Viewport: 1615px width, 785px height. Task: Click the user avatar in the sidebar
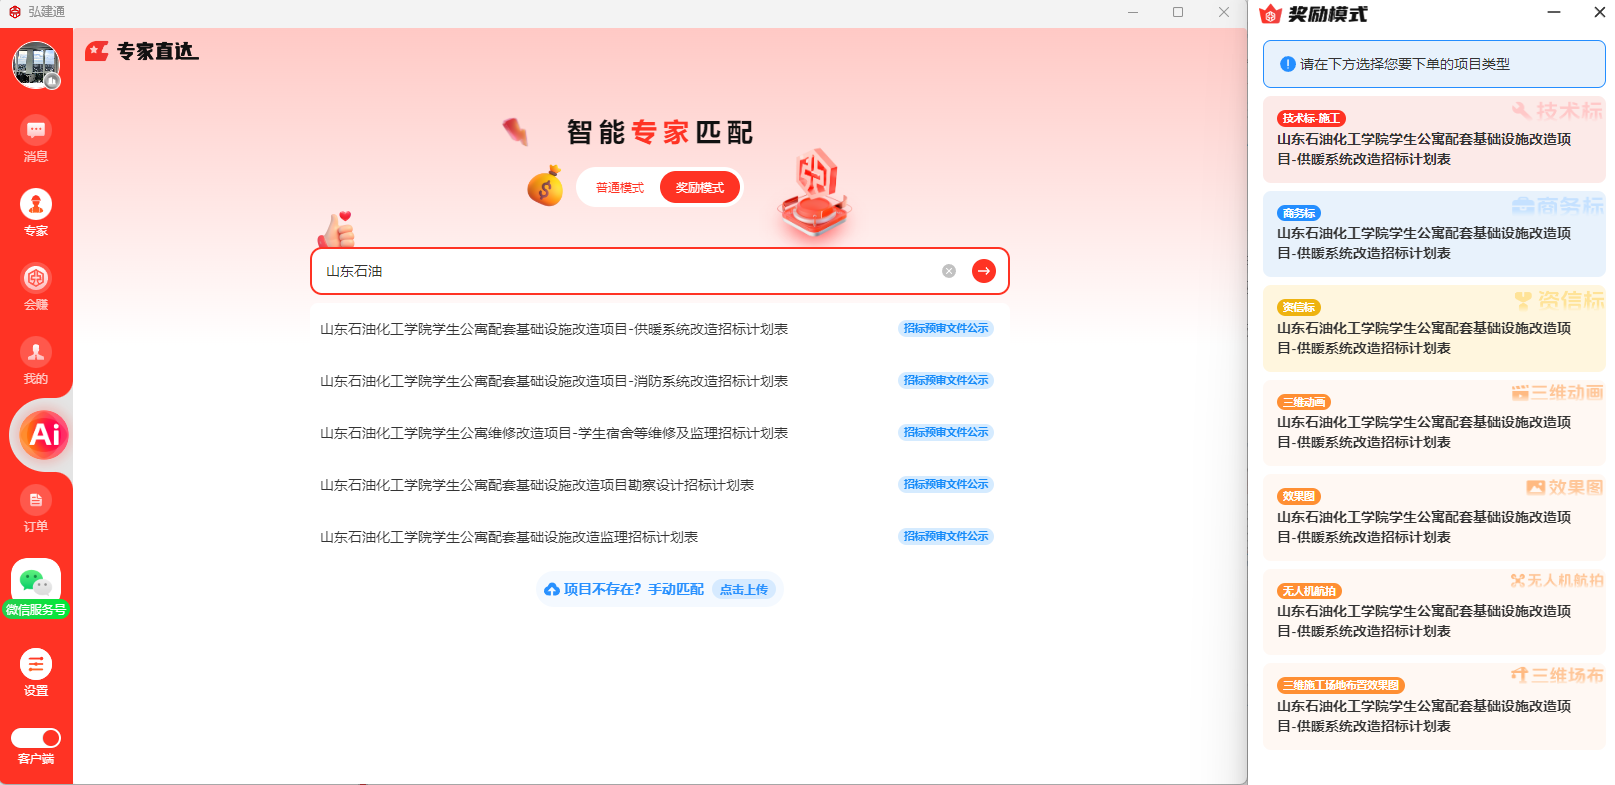pyautogui.click(x=36, y=65)
